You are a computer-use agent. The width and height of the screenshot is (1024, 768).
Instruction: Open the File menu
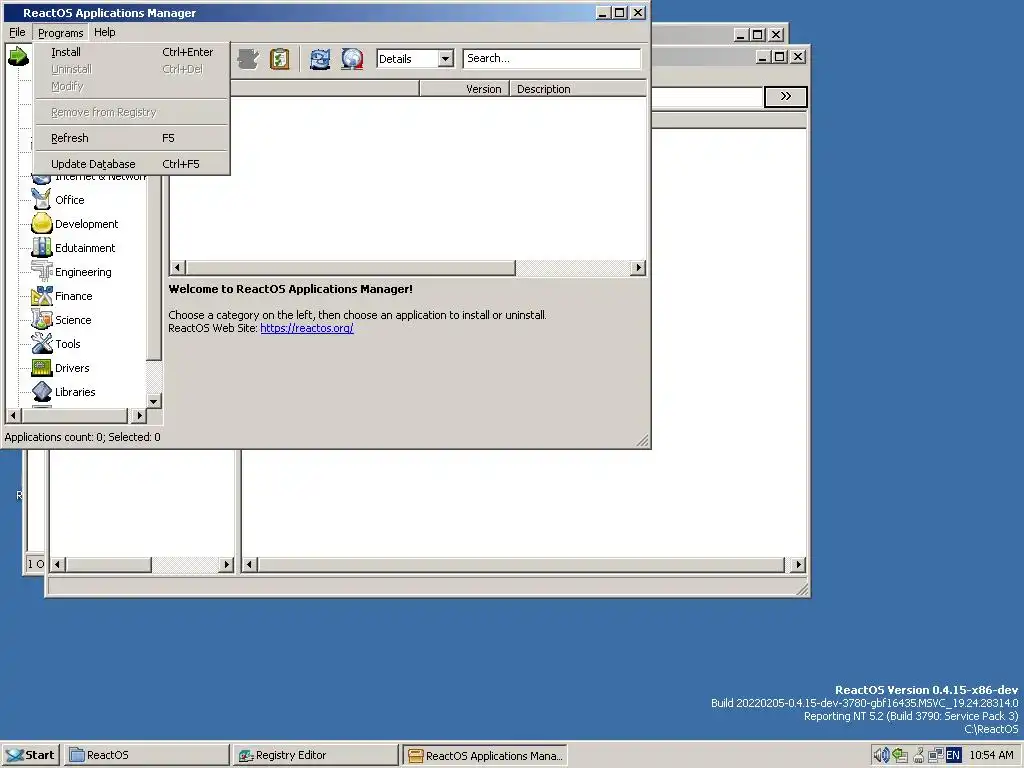(x=17, y=32)
